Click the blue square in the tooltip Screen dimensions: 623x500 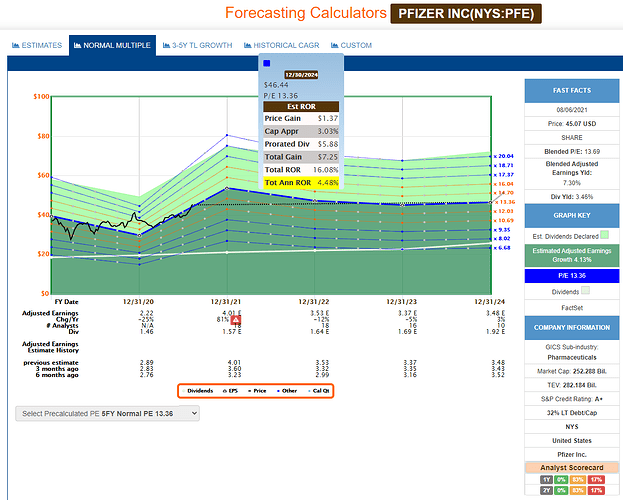click(x=267, y=63)
